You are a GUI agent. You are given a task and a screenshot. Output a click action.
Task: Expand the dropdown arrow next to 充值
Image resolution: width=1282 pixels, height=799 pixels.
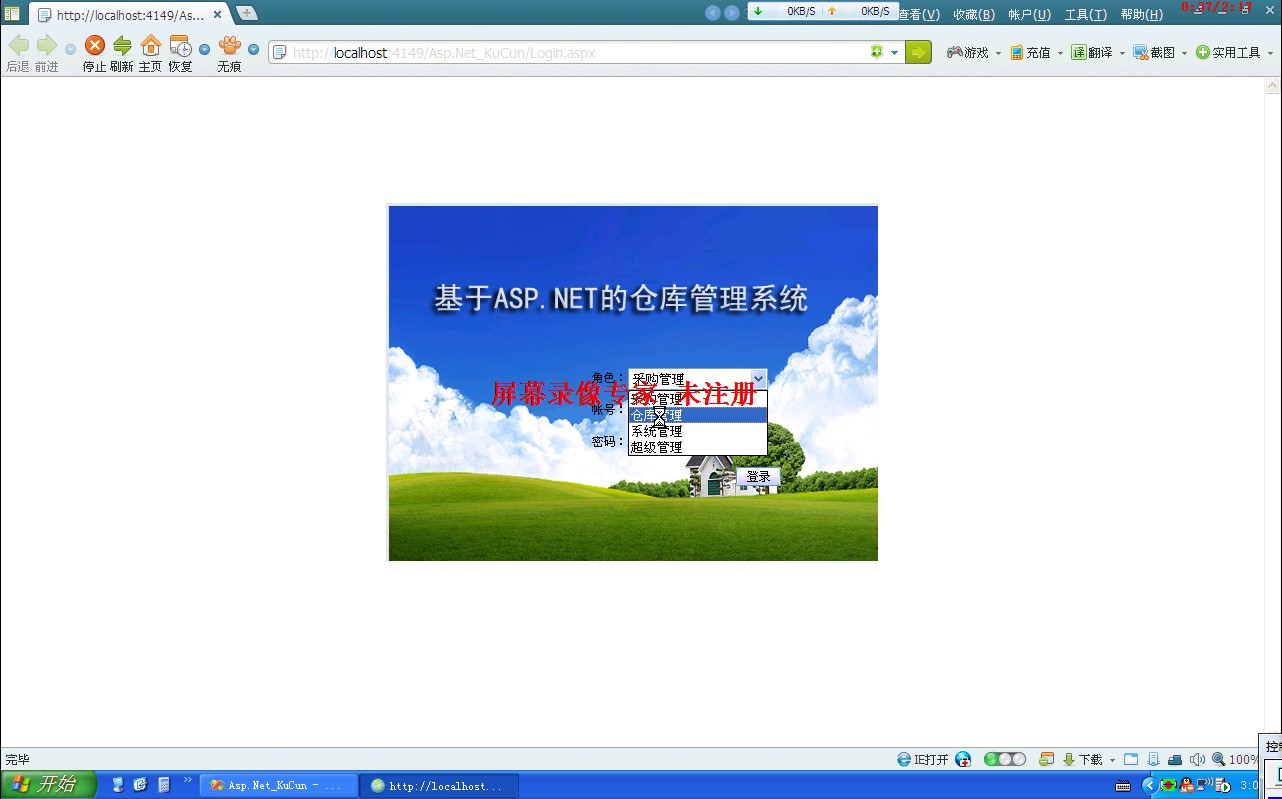pyautogui.click(x=1060, y=53)
